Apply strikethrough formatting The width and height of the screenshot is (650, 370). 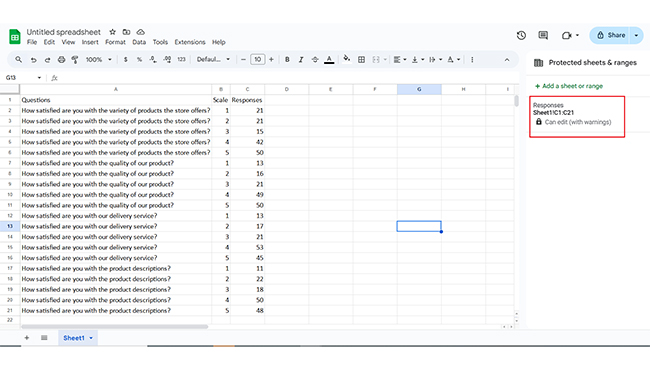coord(315,60)
